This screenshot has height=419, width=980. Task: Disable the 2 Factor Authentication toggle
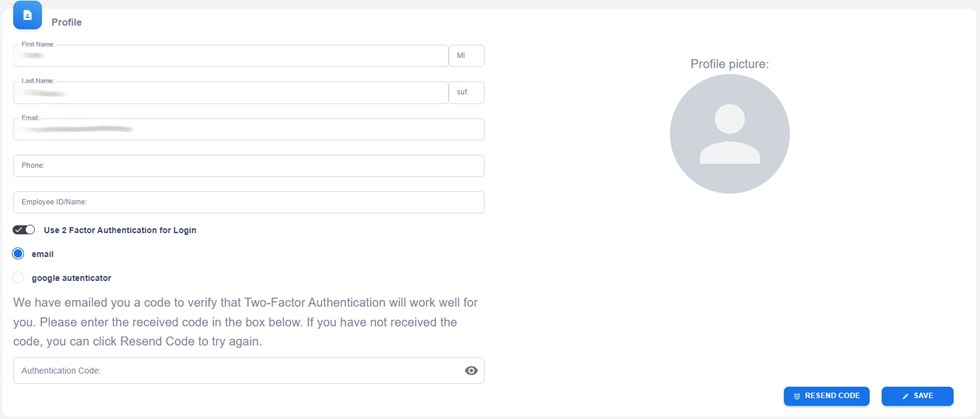(24, 230)
